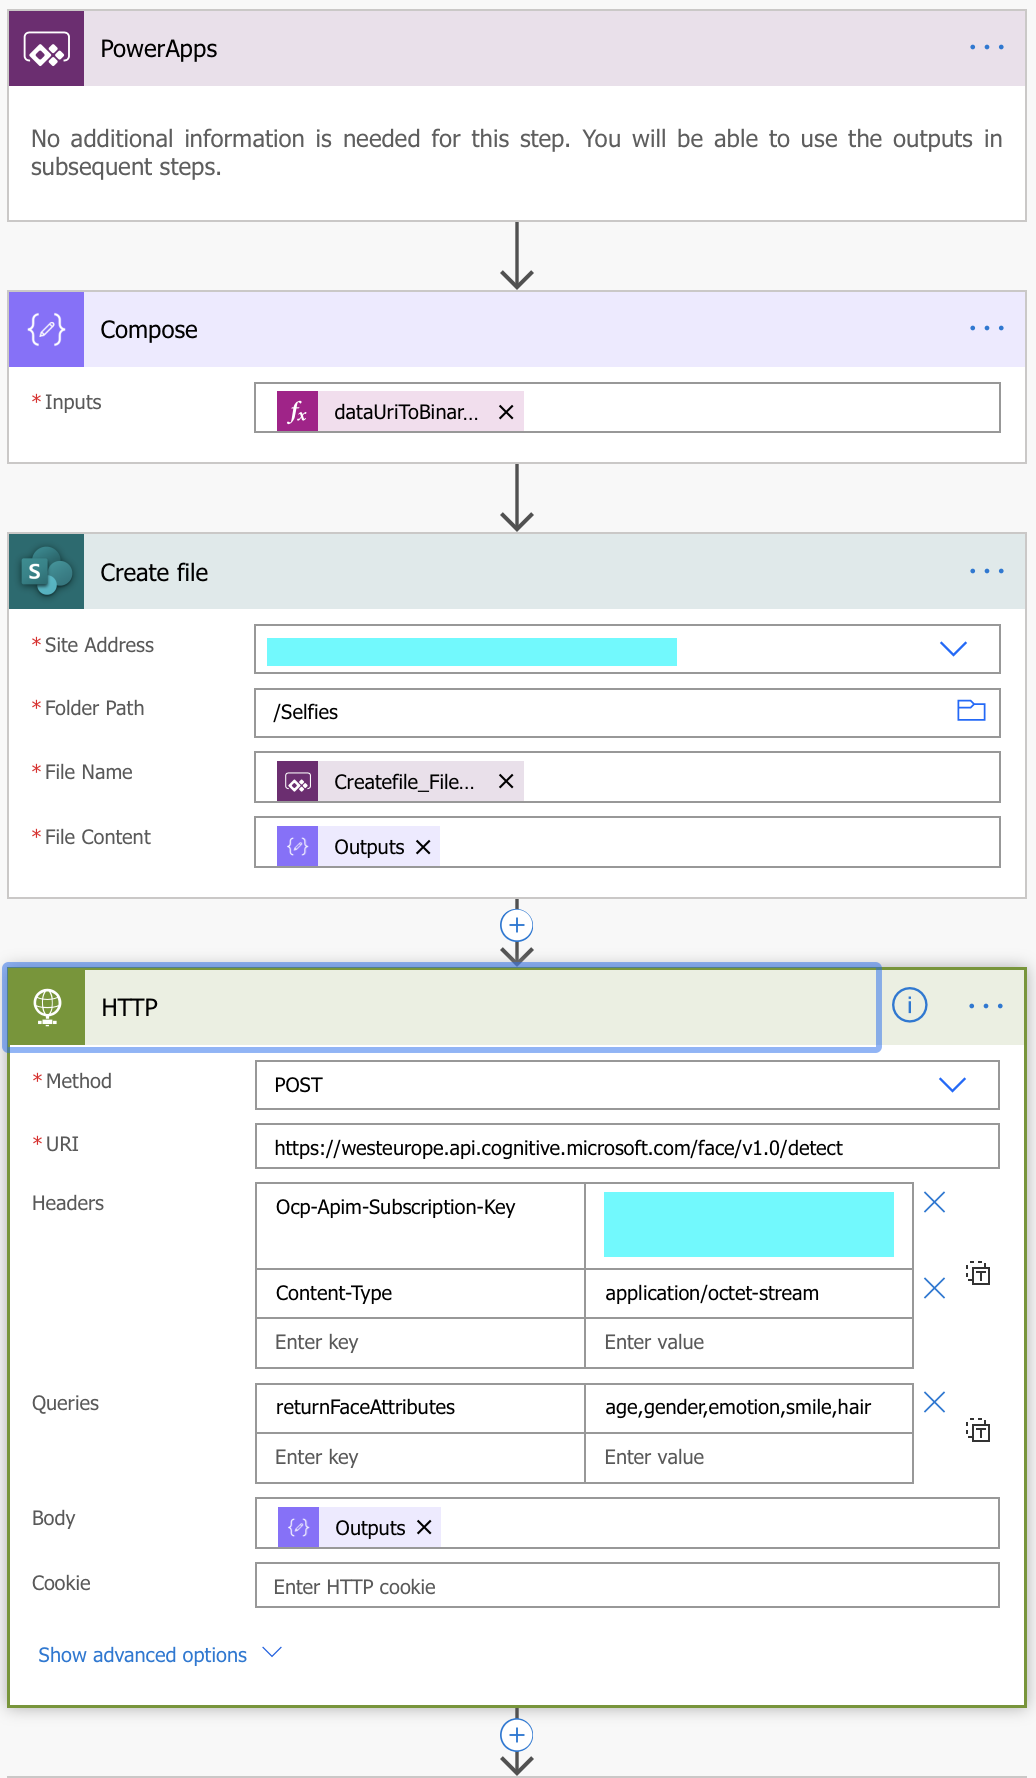Click the HTTP action globe icon

pos(47,1007)
